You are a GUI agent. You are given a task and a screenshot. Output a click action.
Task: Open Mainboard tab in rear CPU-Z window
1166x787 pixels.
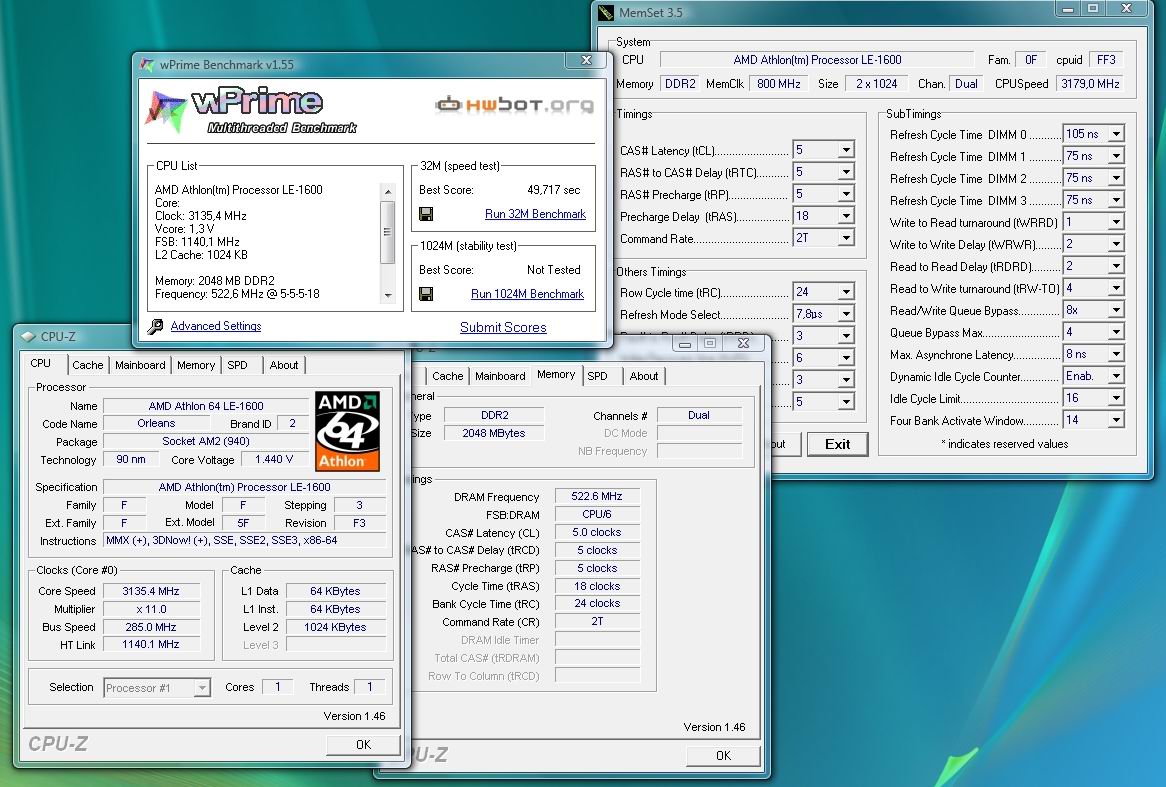(x=500, y=376)
